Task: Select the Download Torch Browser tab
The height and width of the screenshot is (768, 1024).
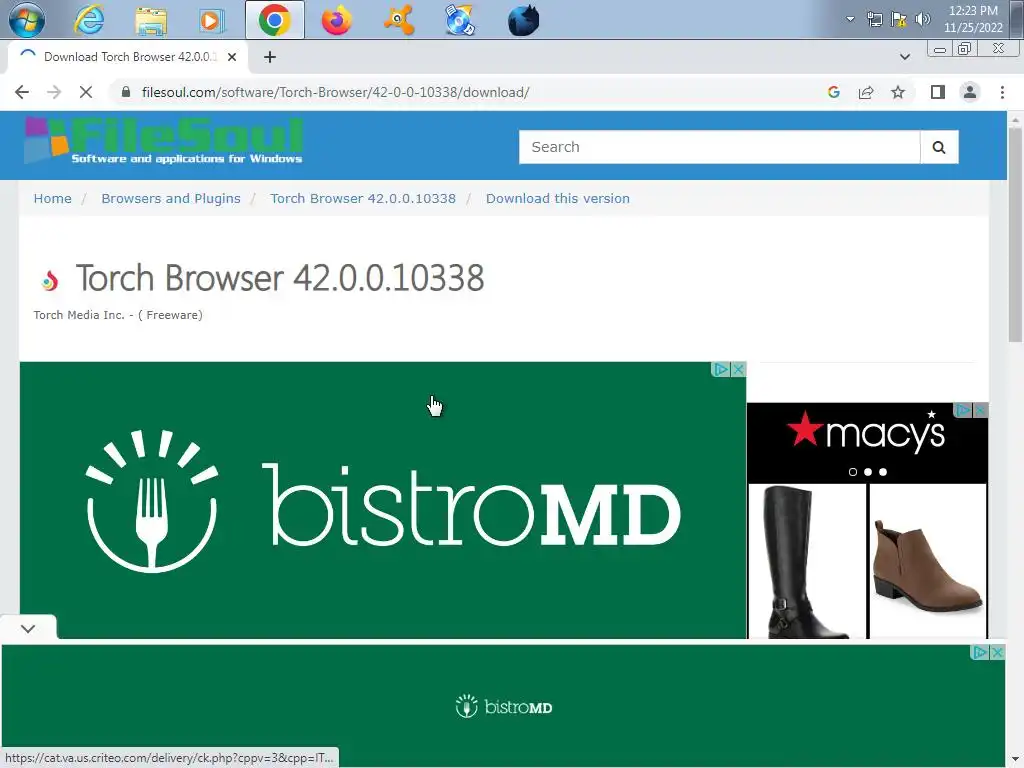Action: tap(127, 57)
